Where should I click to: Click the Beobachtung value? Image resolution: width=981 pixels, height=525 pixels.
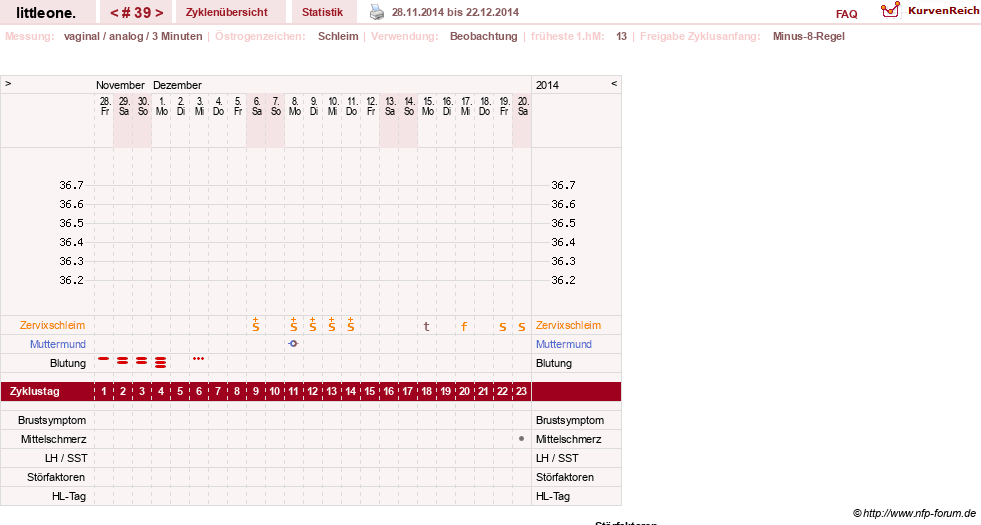(484, 36)
